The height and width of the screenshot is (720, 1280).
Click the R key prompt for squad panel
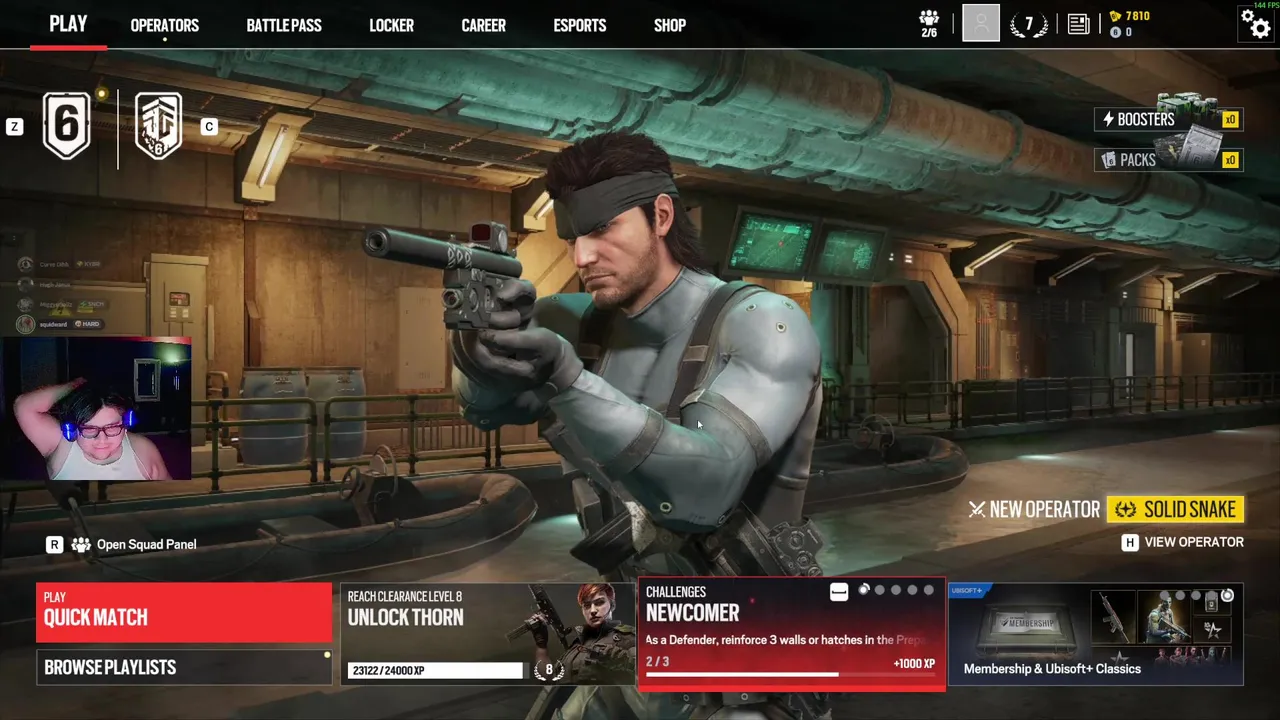pyautogui.click(x=54, y=544)
